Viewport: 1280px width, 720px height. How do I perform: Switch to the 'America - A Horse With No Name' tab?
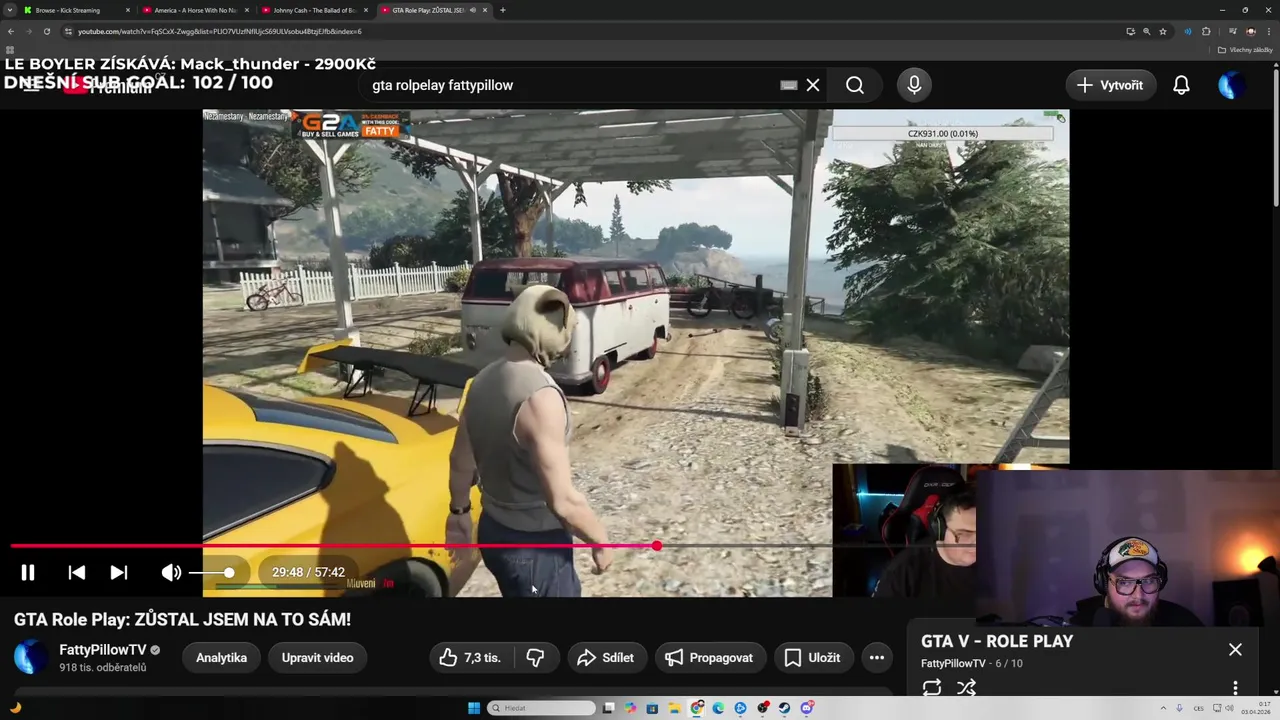coord(196,10)
